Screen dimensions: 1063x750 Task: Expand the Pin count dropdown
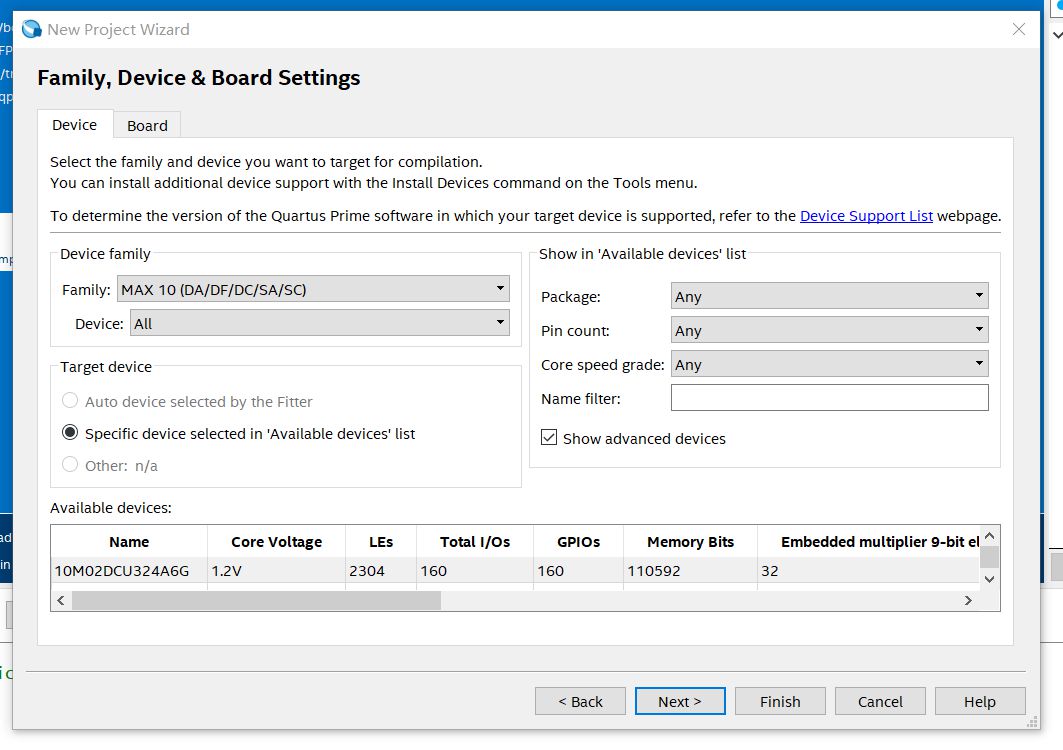(x=830, y=330)
